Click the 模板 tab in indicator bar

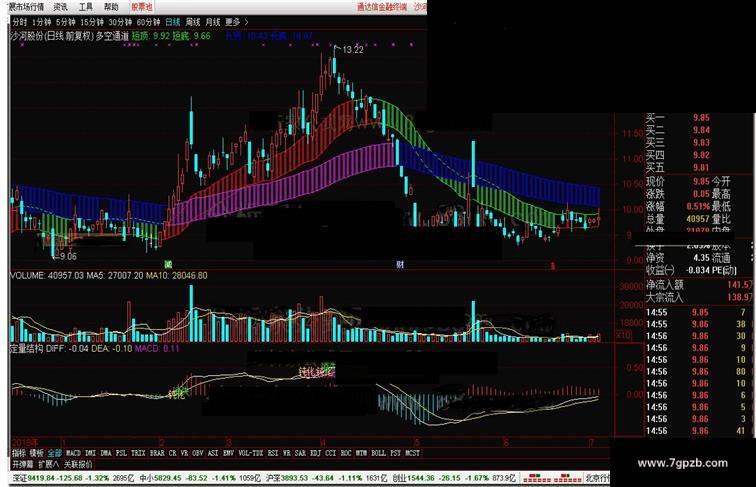[x=37, y=453]
